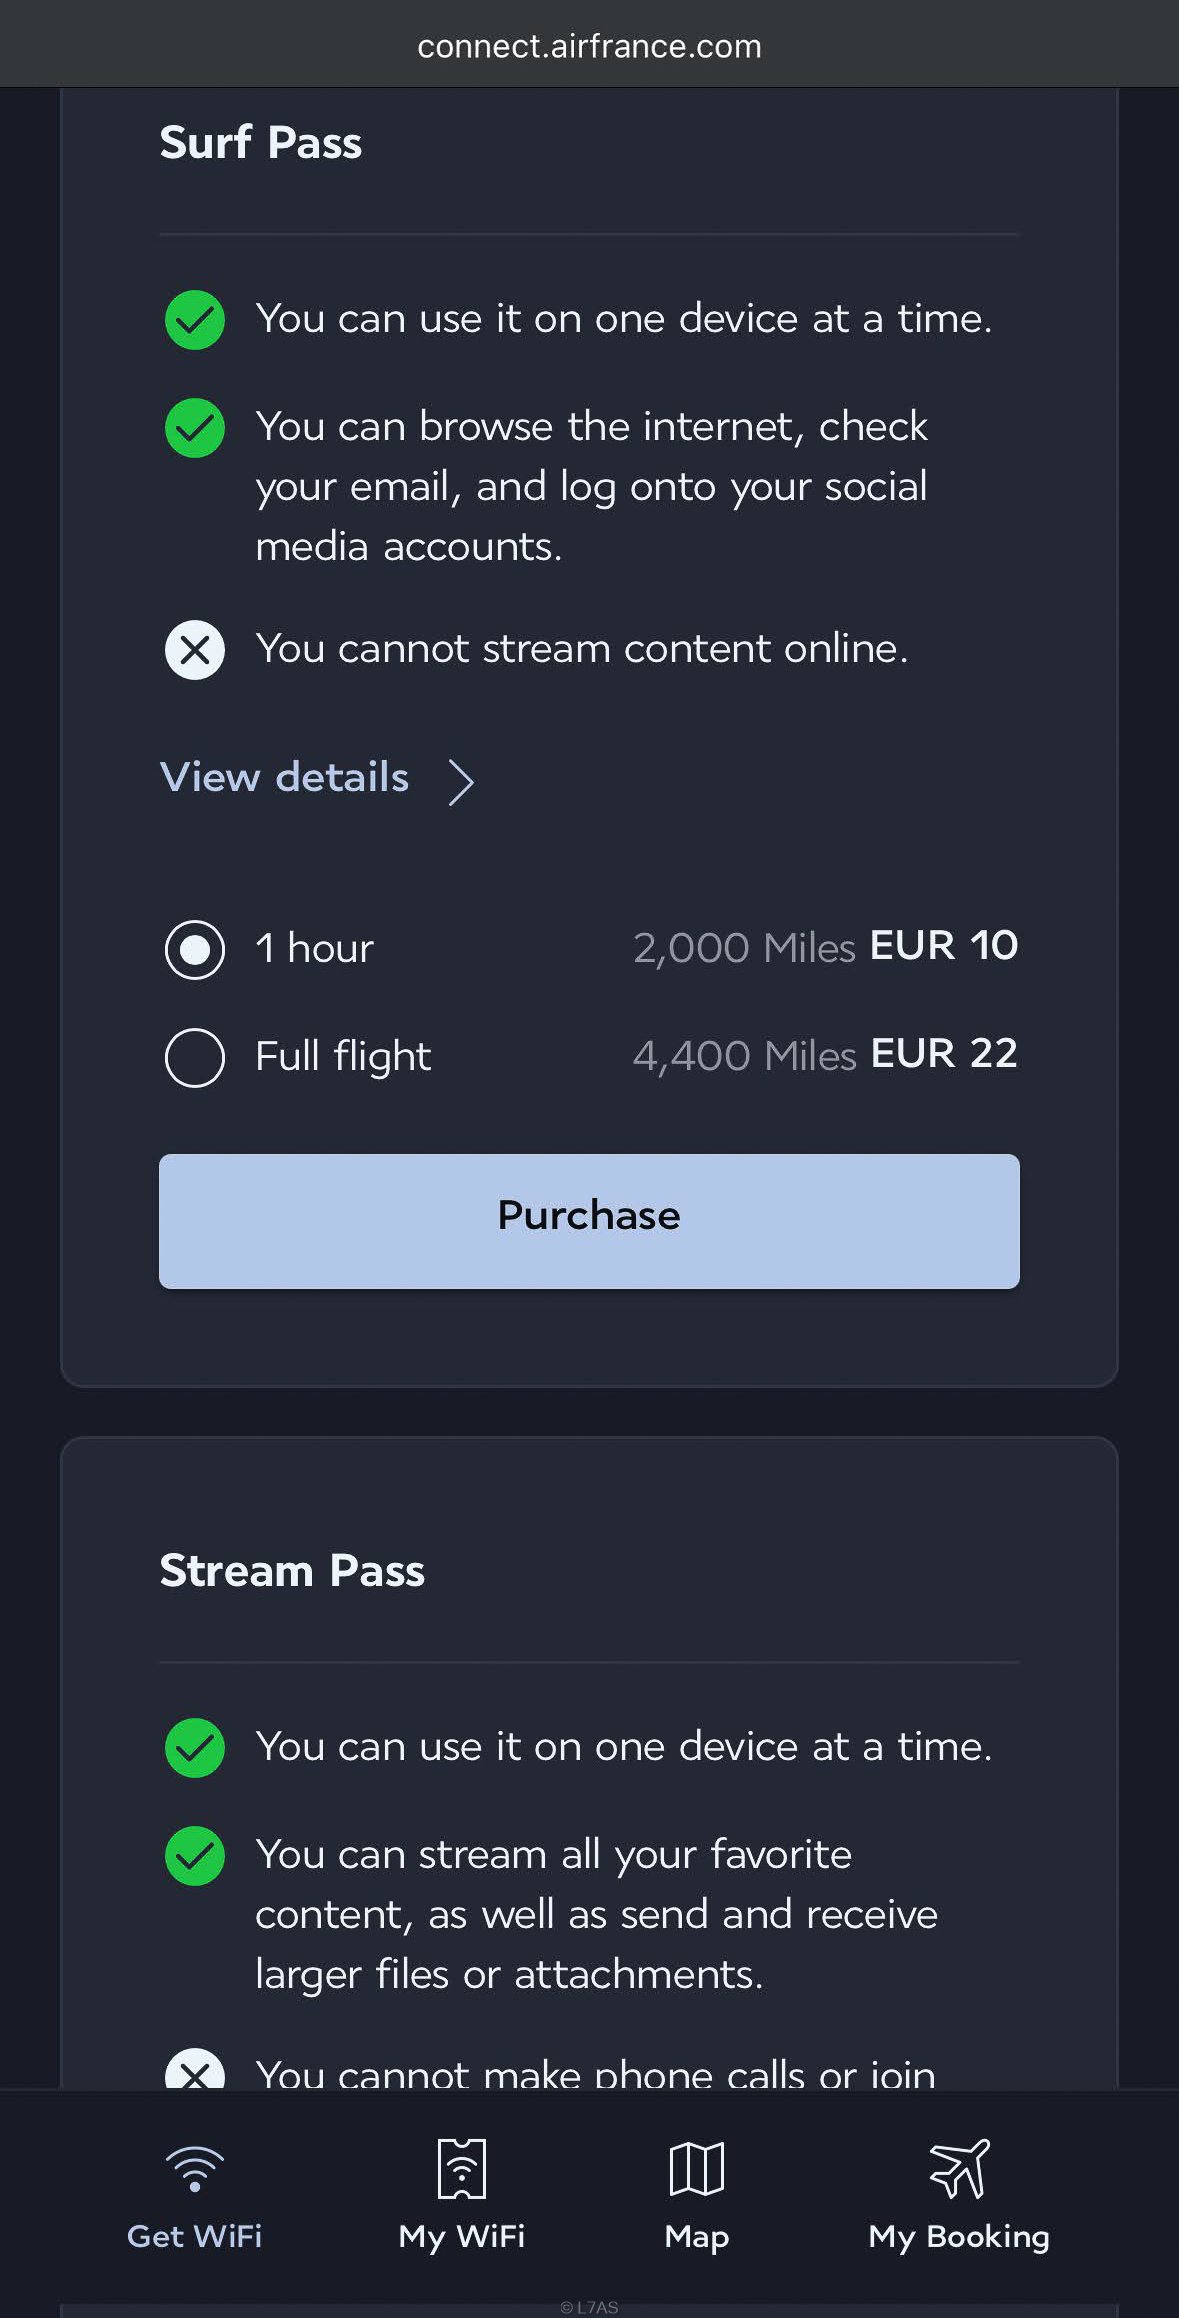Click the Stream Pass heading

[292, 1571]
